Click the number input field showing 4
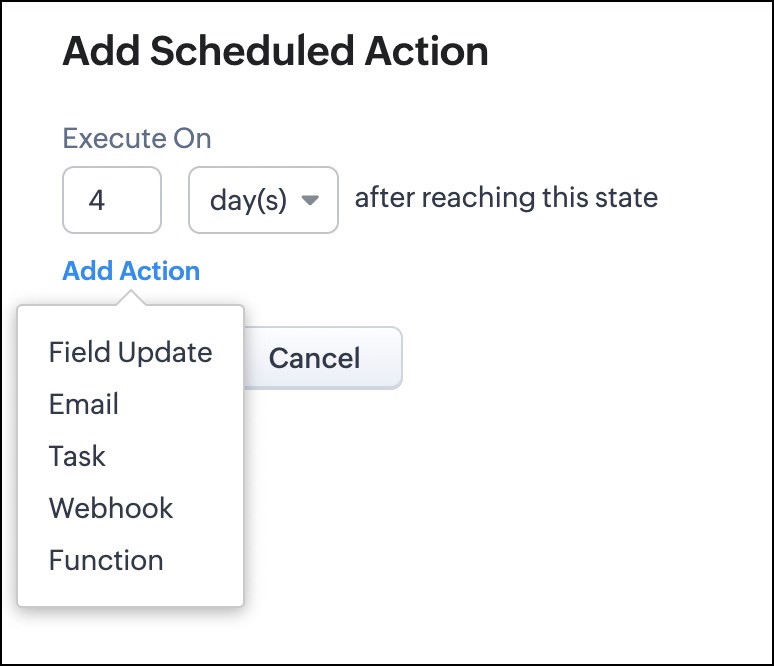The height and width of the screenshot is (666, 774). (111, 200)
